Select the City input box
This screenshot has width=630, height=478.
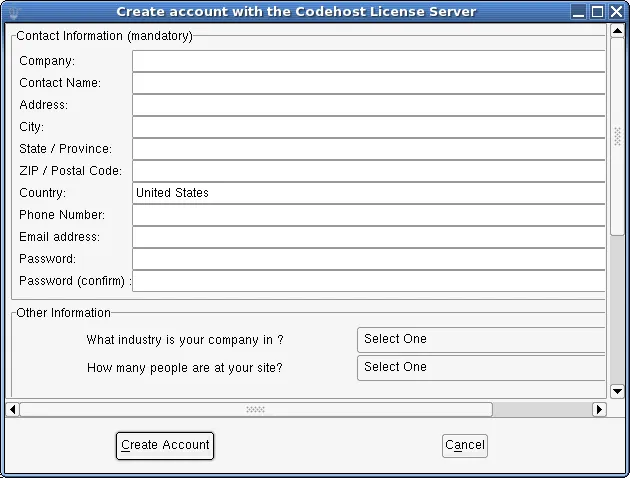click(369, 127)
